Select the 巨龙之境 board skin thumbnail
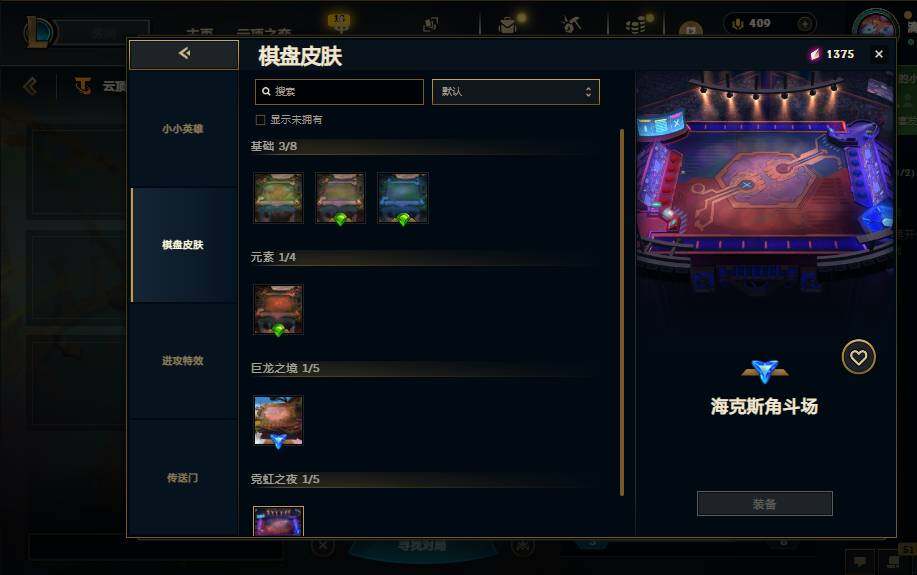The image size is (917, 575). (x=278, y=421)
